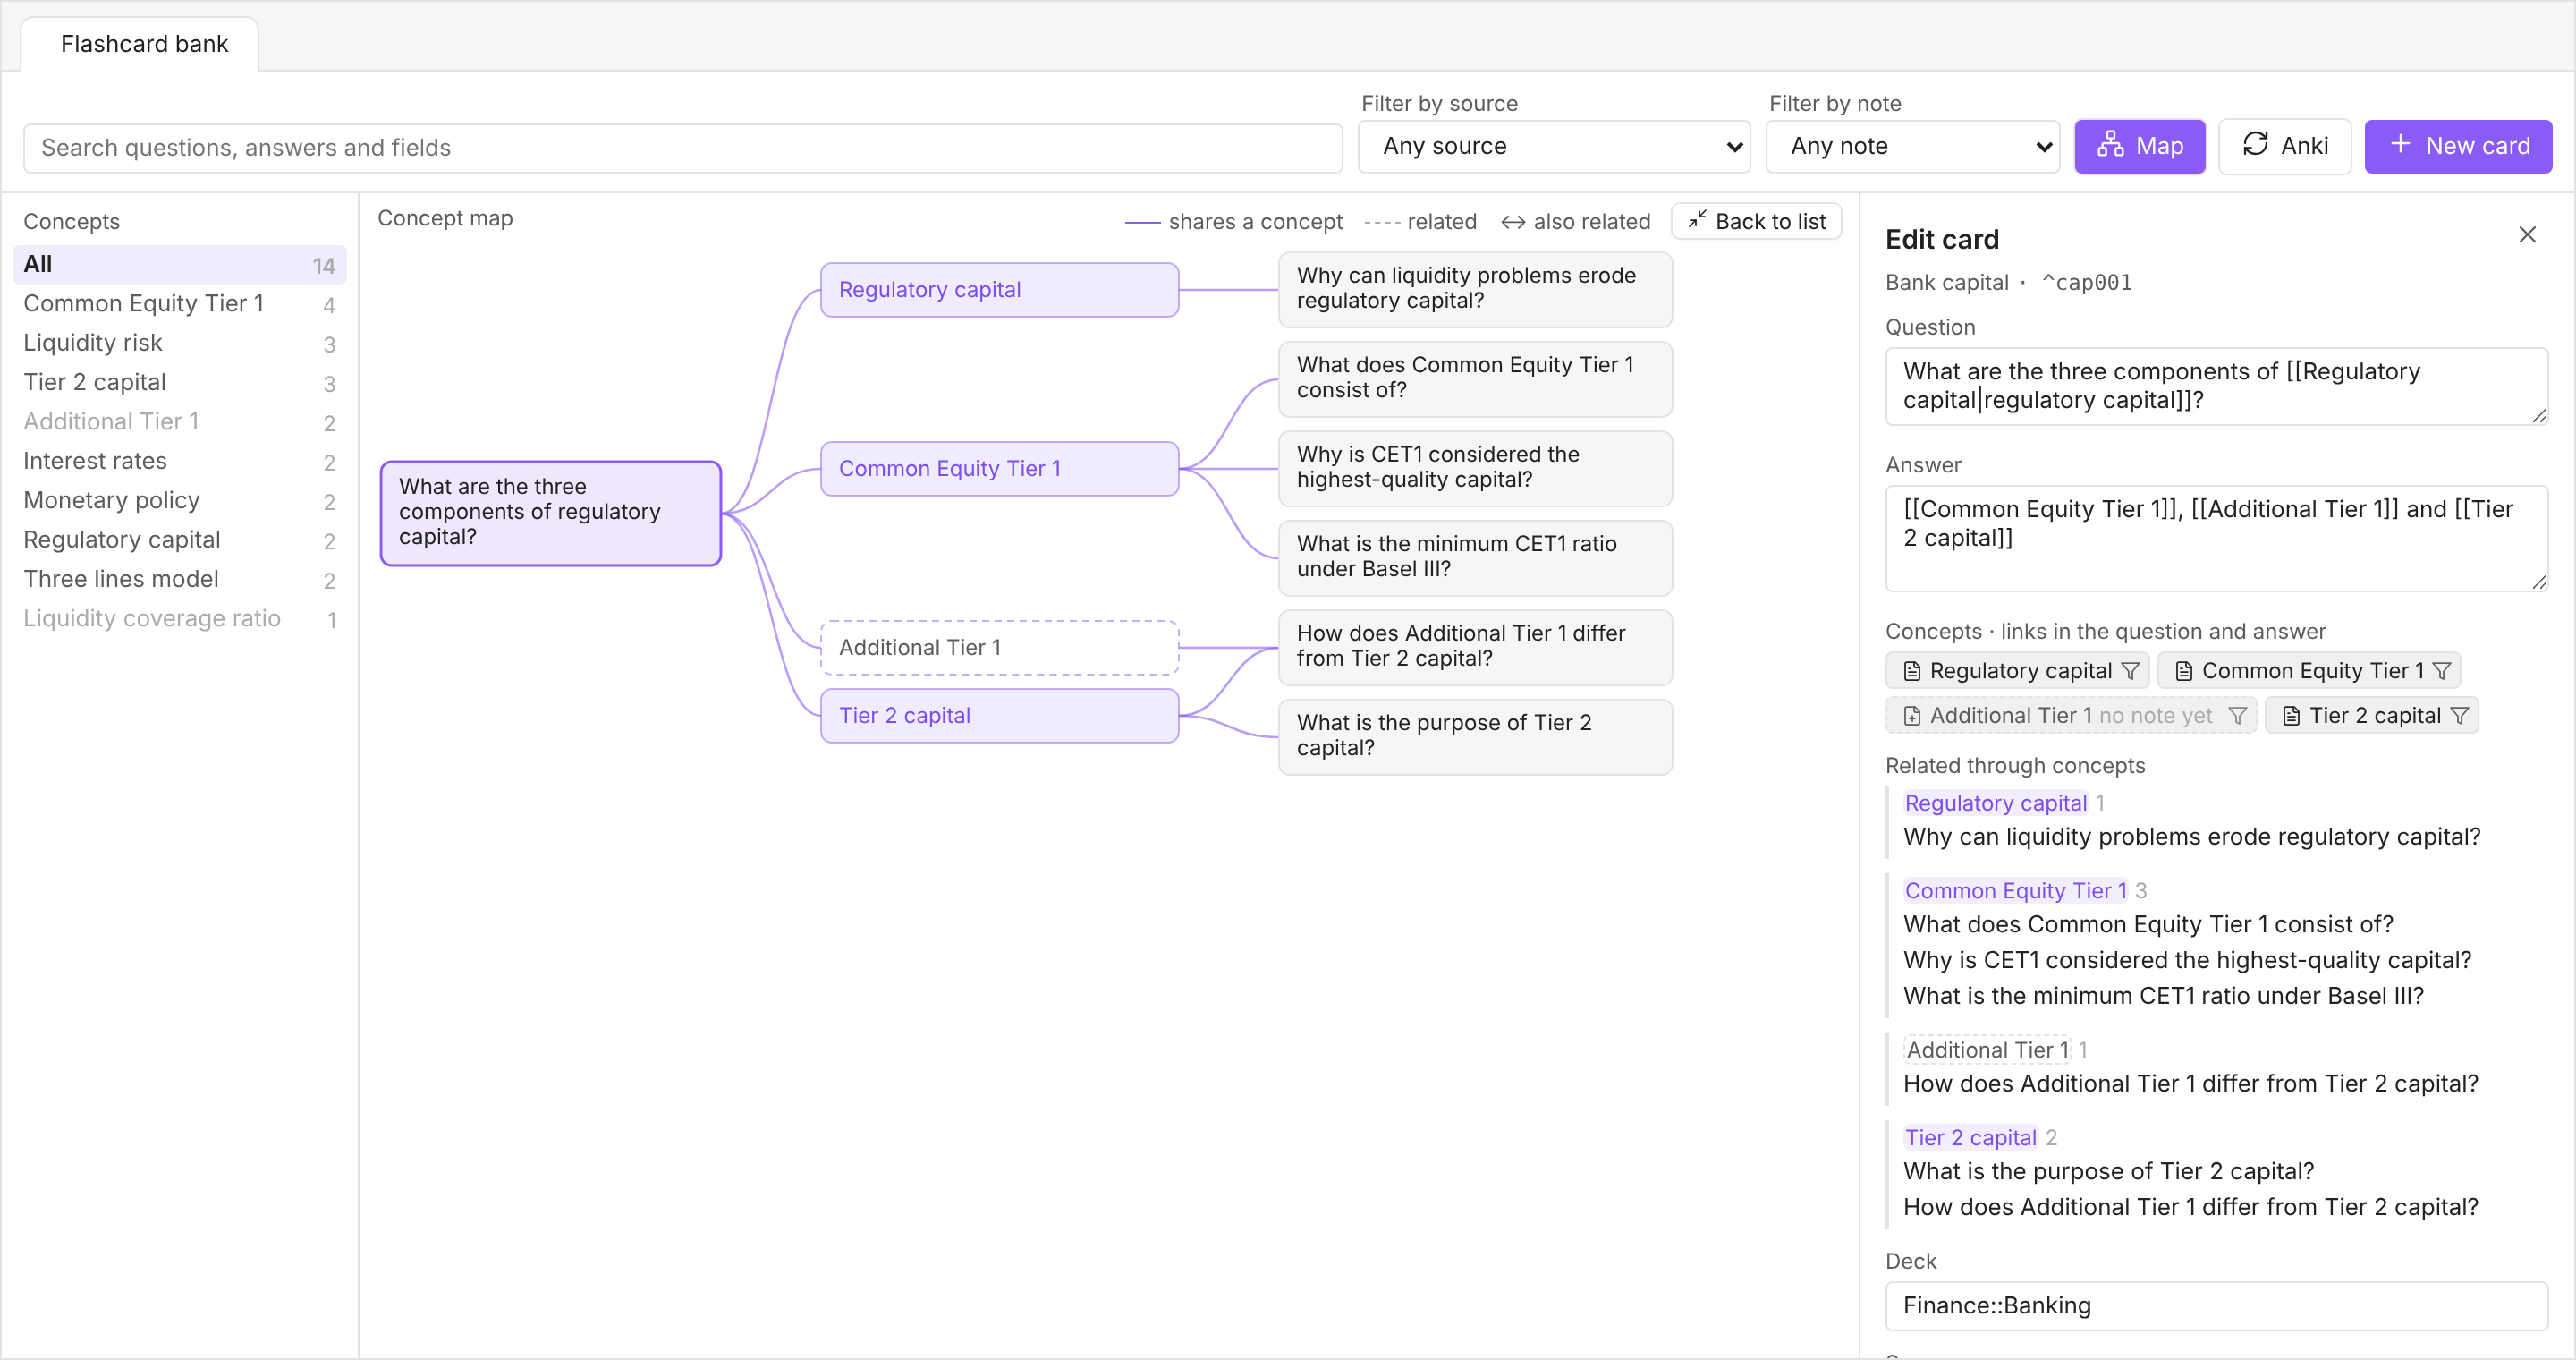Select Liquidity coverage ratio concept
Screen dimensions: 2576x1360
[x=179, y=619]
